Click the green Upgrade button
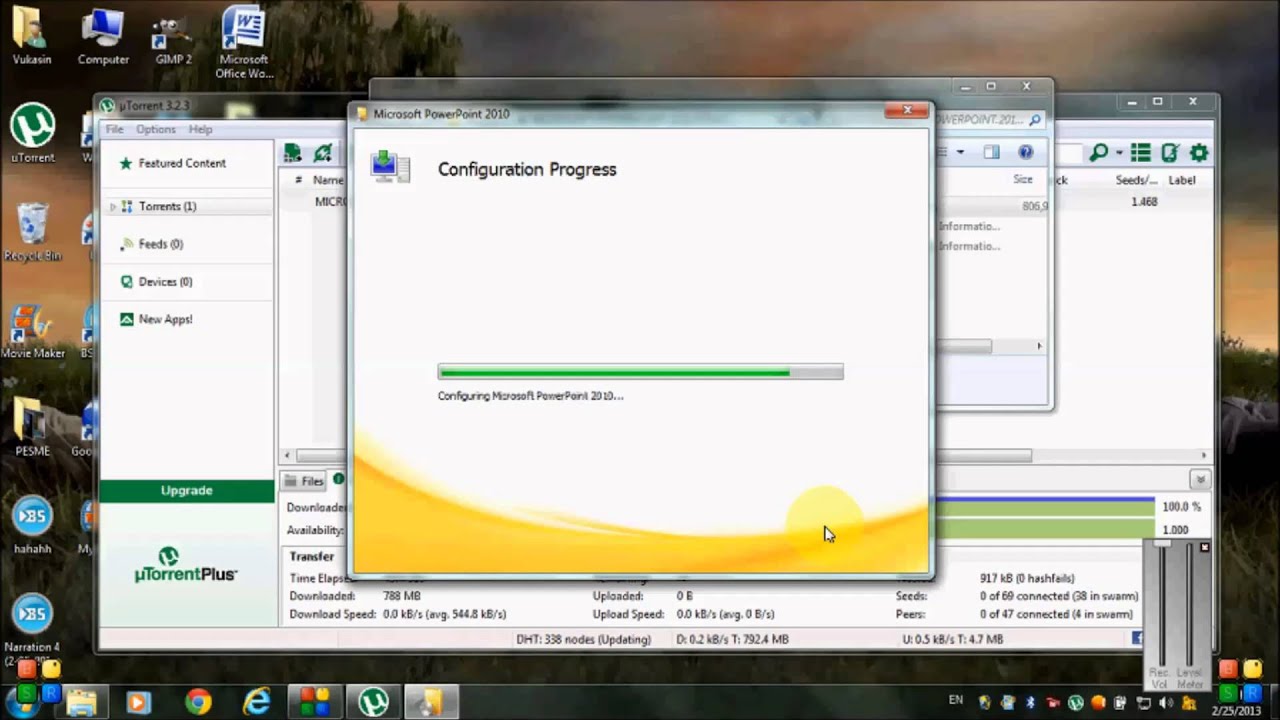The width and height of the screenshot is (1280, 720). (x=187, y=490)
